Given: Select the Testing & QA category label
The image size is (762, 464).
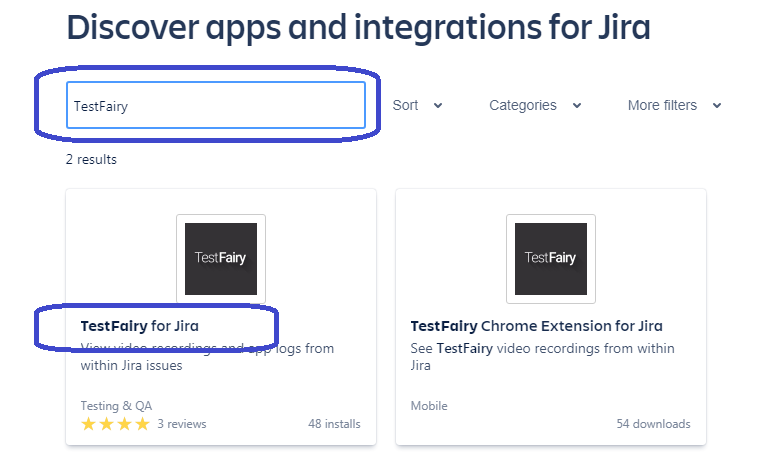Looking at the screenshot, I should pyautogui.click(x=115, y=406).
